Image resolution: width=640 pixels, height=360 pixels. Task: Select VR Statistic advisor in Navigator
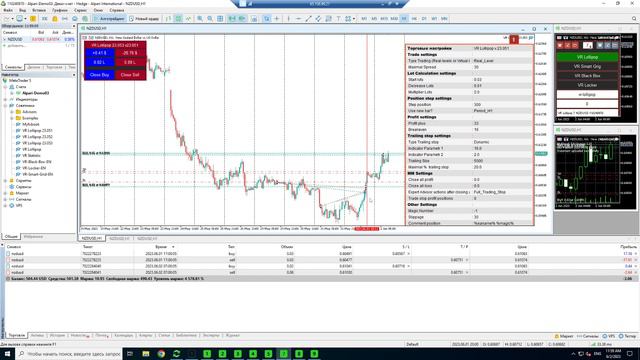pos(31,156)
